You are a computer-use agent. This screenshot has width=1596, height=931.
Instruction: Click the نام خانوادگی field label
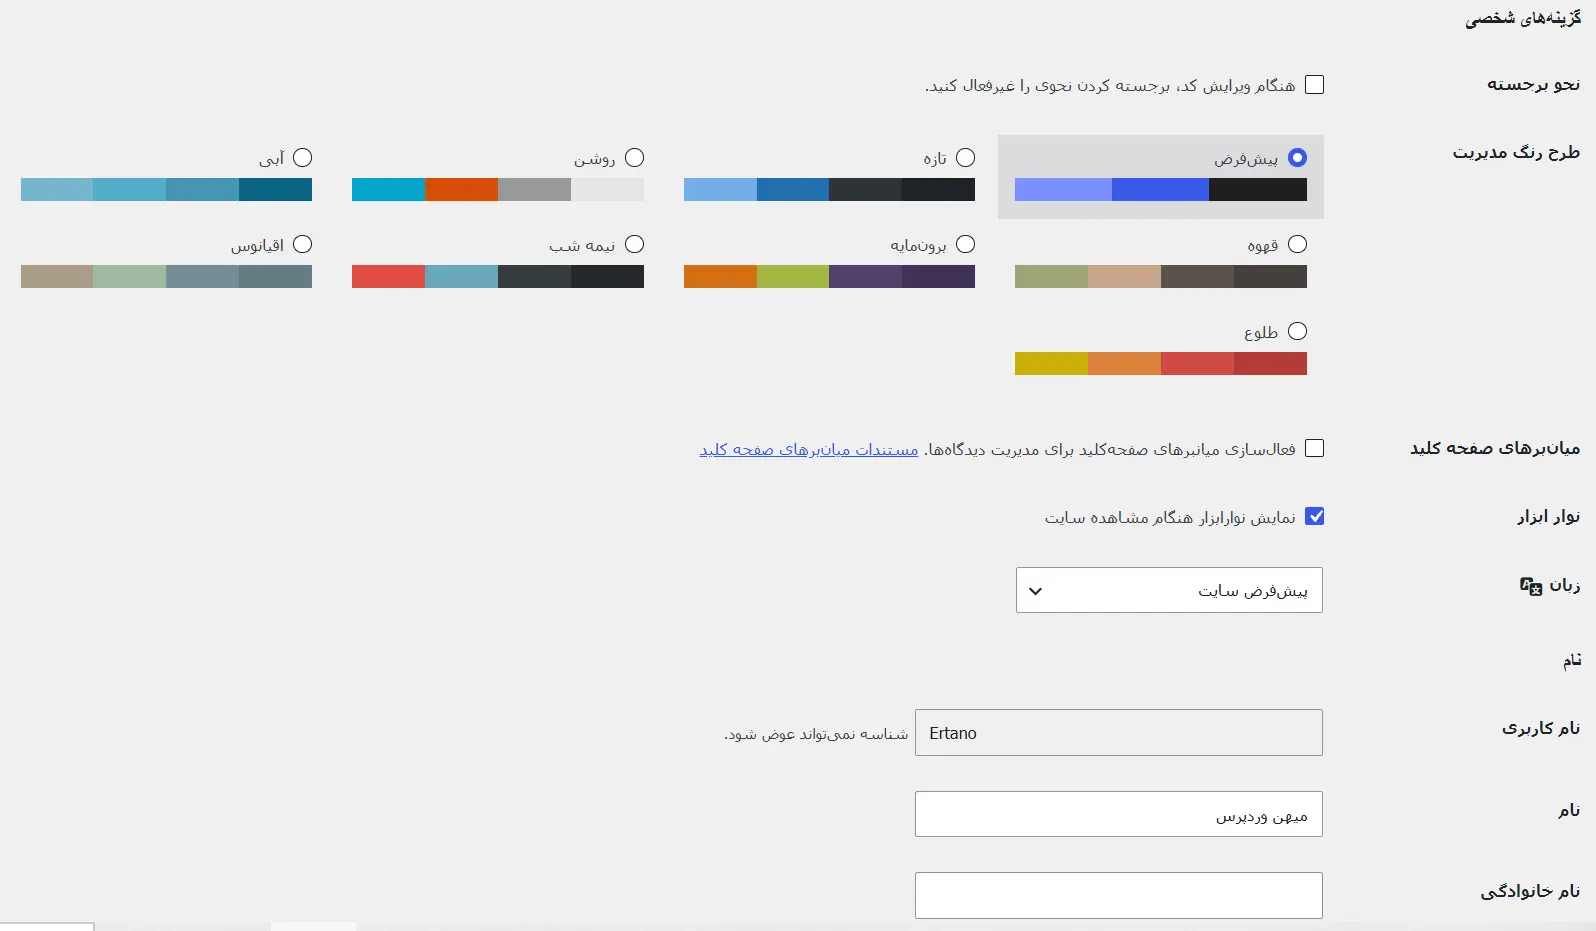tap(1530, 891)
